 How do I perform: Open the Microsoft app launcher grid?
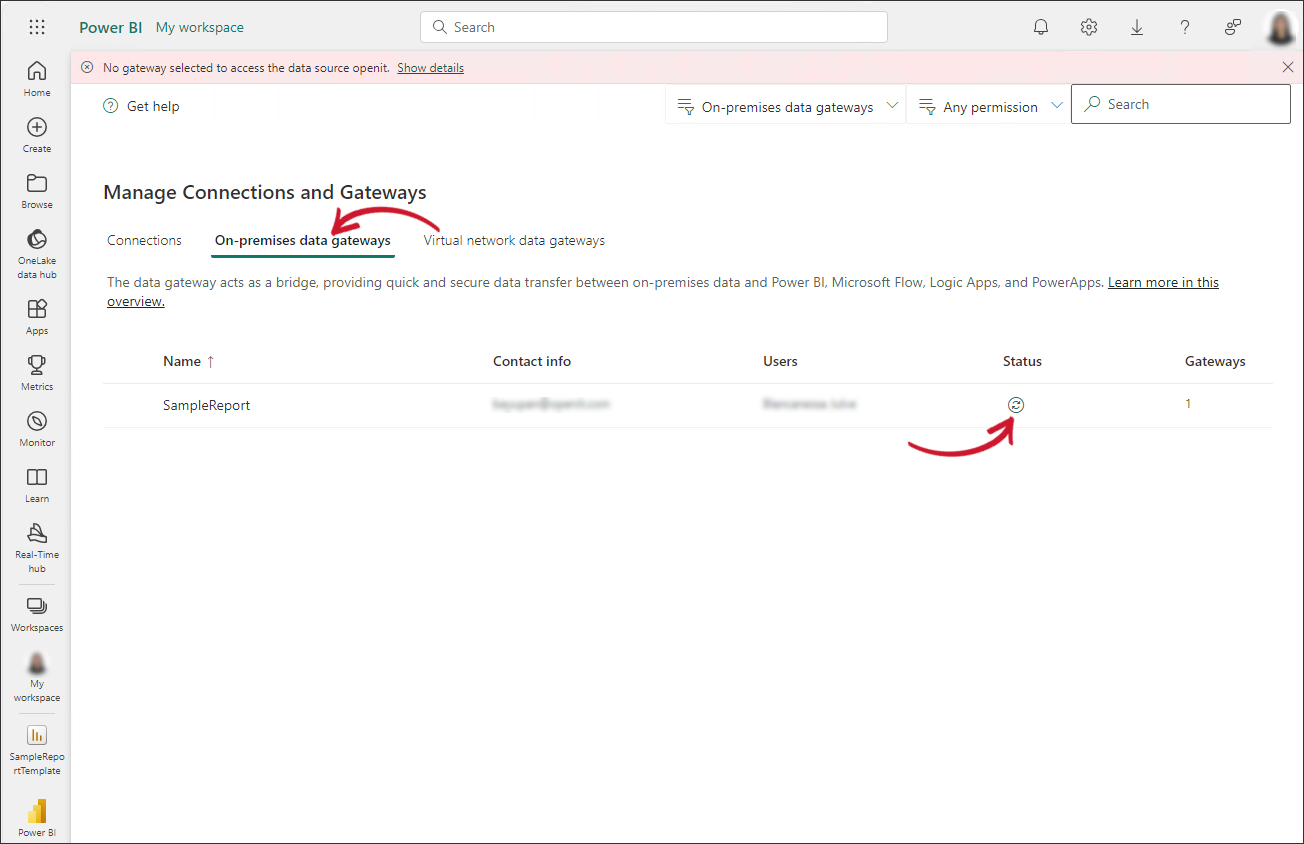[36, 27]
